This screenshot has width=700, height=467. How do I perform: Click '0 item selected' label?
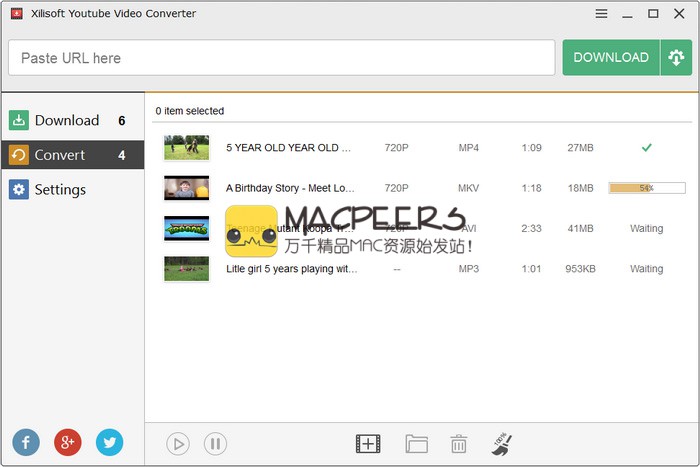pyautogui.click(x=190, y=111)
